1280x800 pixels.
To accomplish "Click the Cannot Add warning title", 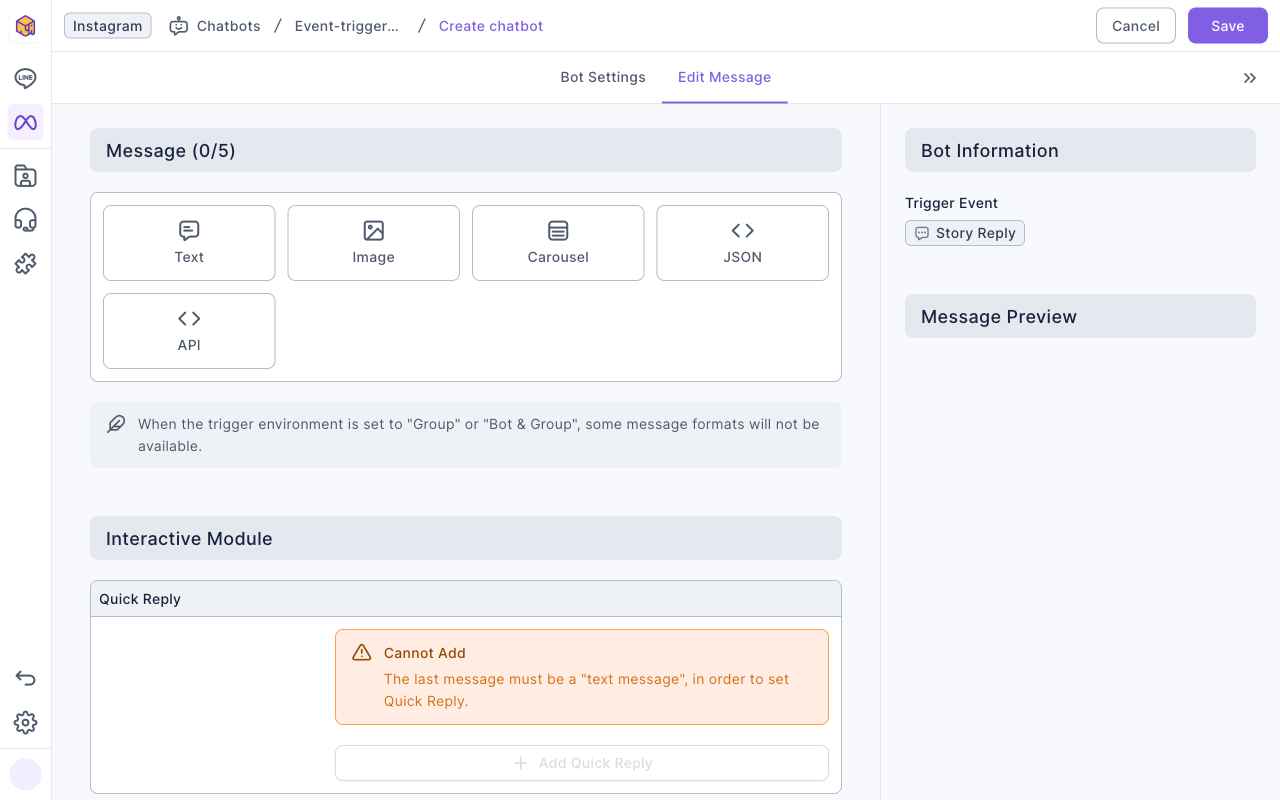I will point(425,653).
